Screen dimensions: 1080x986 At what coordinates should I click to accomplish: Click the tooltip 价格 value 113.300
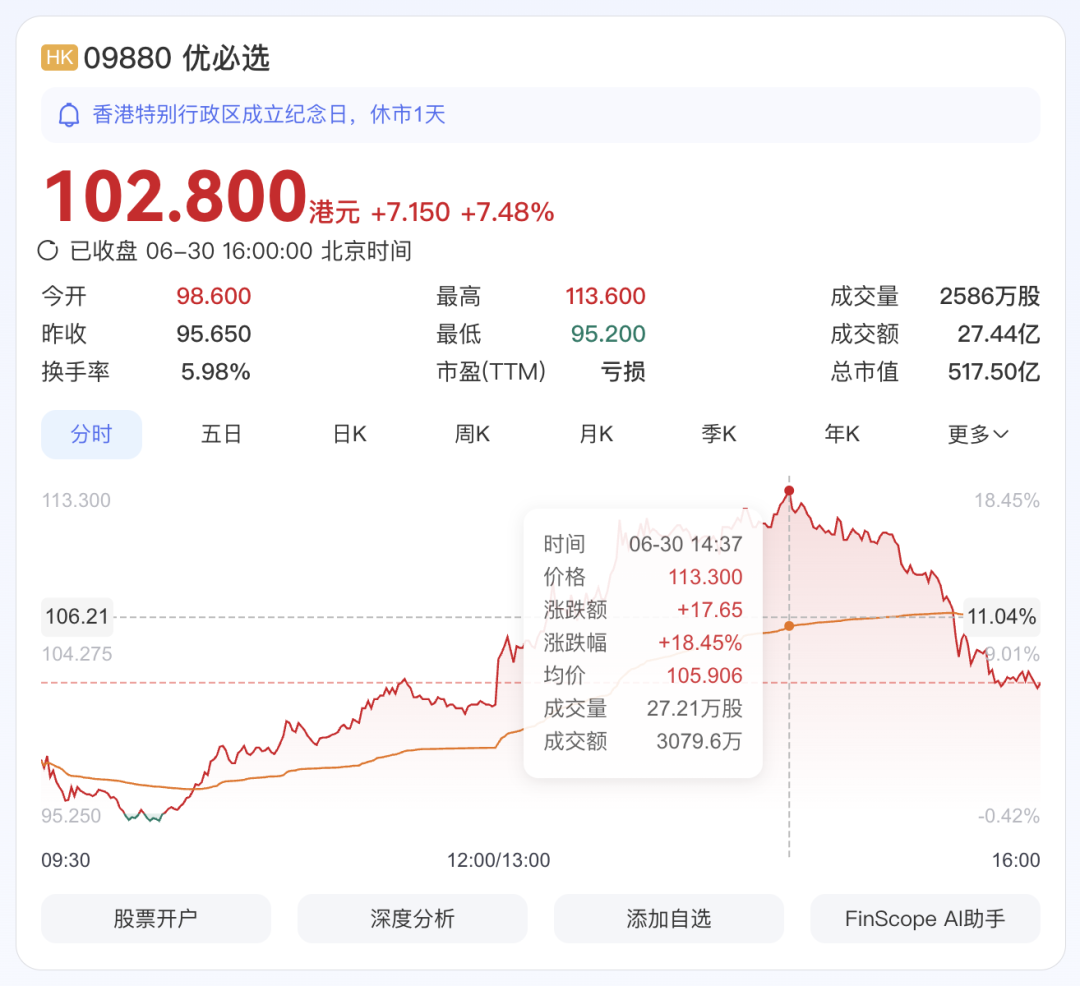click(x=705, y=577)
